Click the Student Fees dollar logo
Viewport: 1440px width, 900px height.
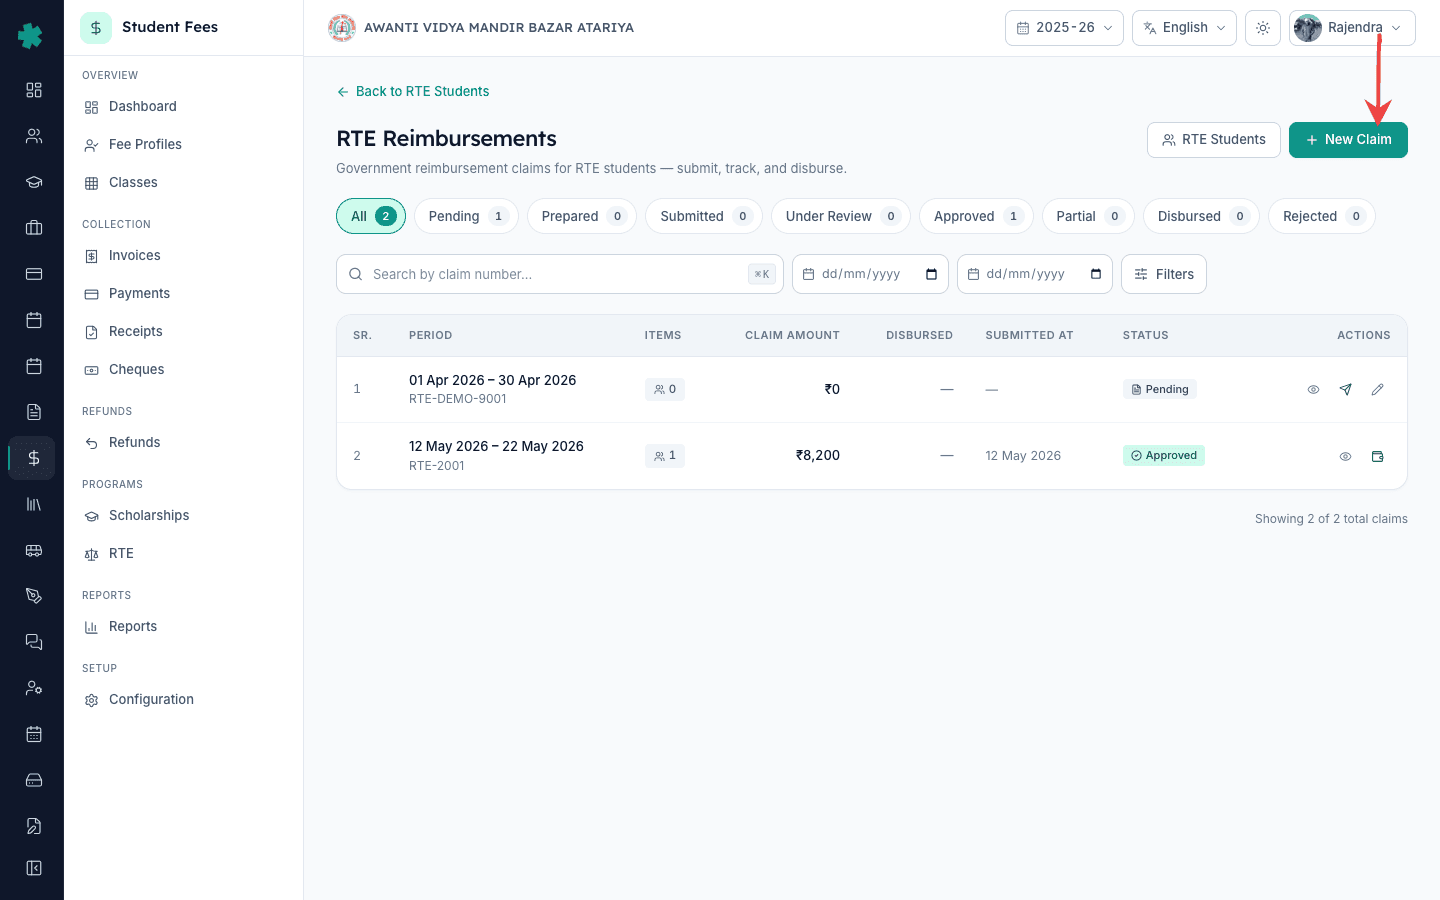pos(96,28)
